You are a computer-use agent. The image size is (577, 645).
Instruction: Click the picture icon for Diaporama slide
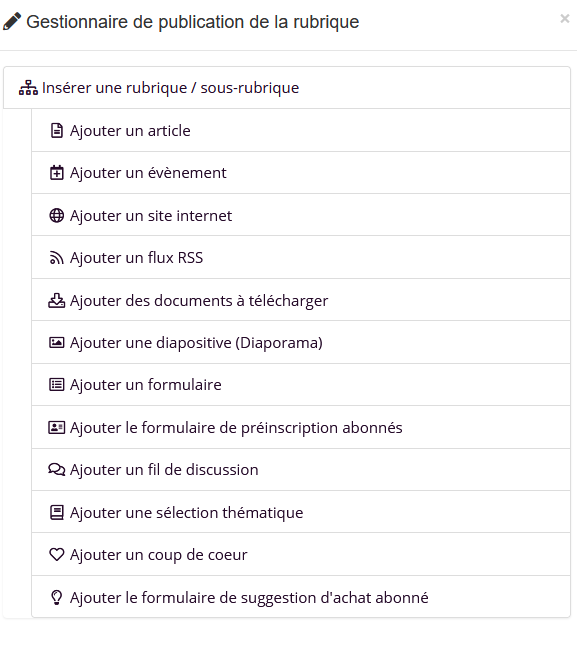pyautogui.click(x=56, y=343)
